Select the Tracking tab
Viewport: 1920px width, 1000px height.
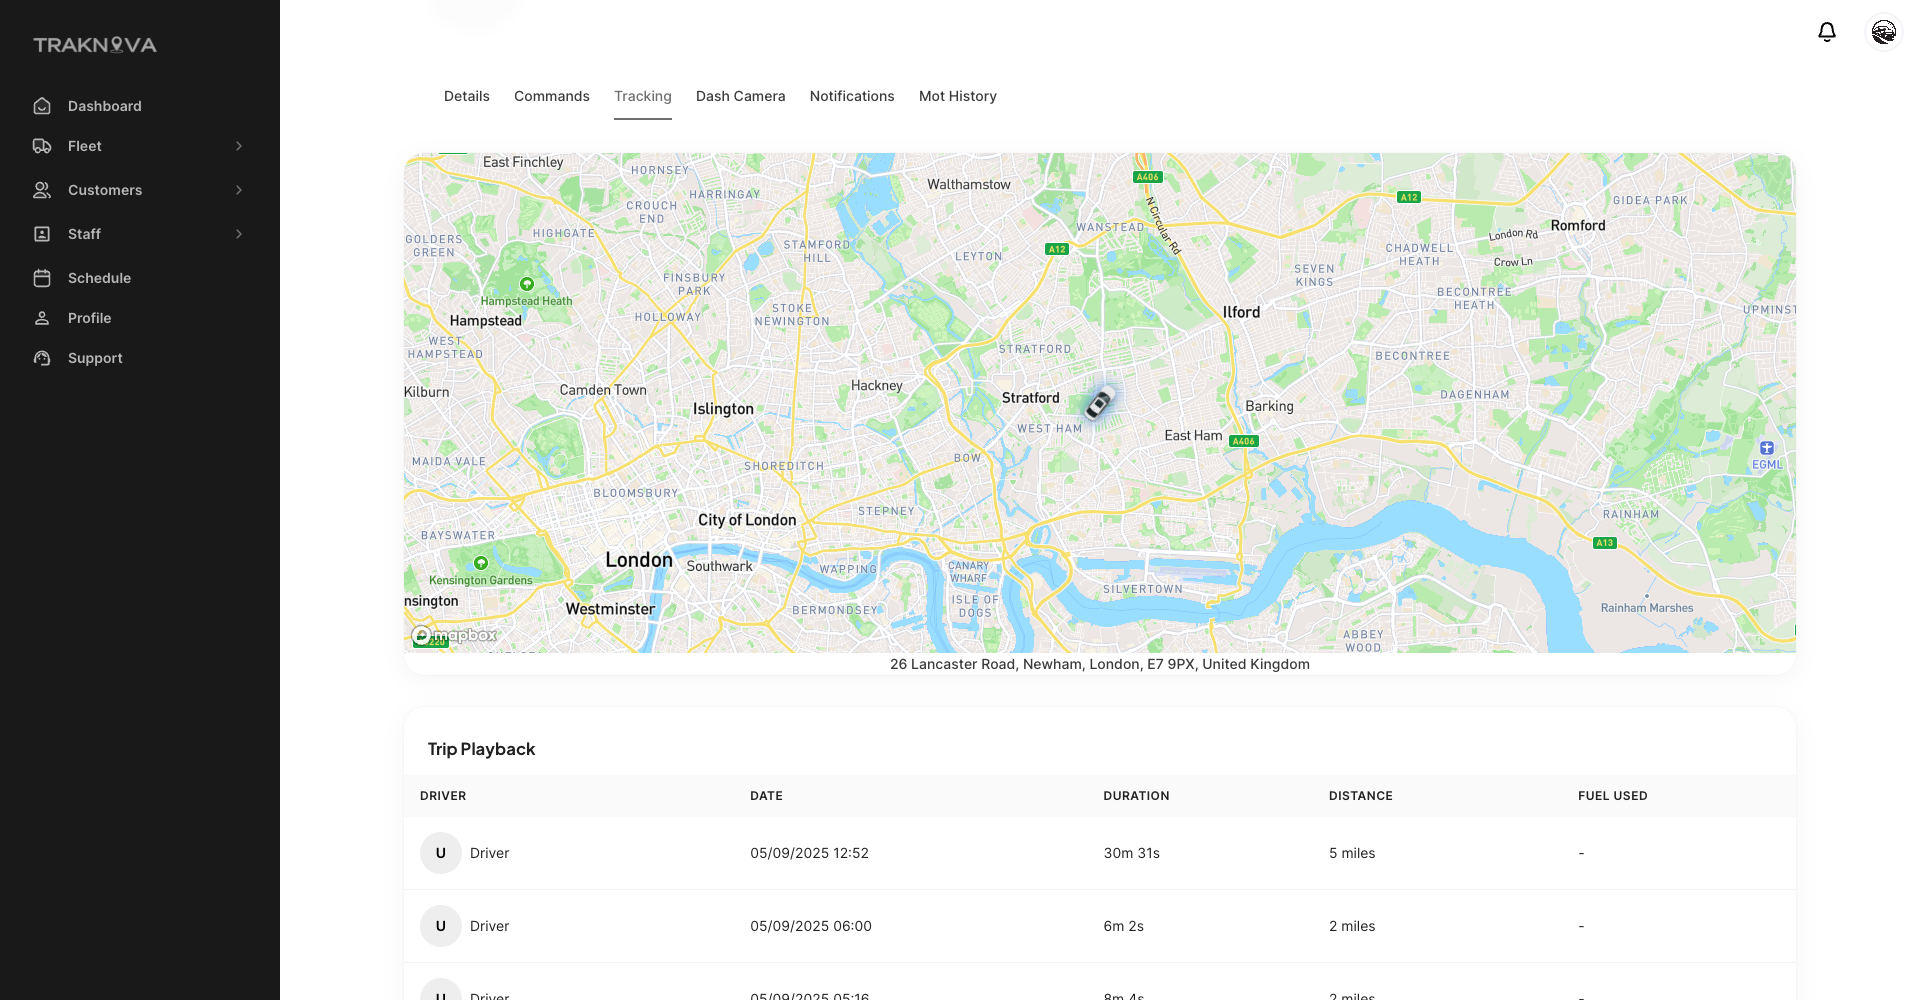pyautogui.click(x=643, y=96)
